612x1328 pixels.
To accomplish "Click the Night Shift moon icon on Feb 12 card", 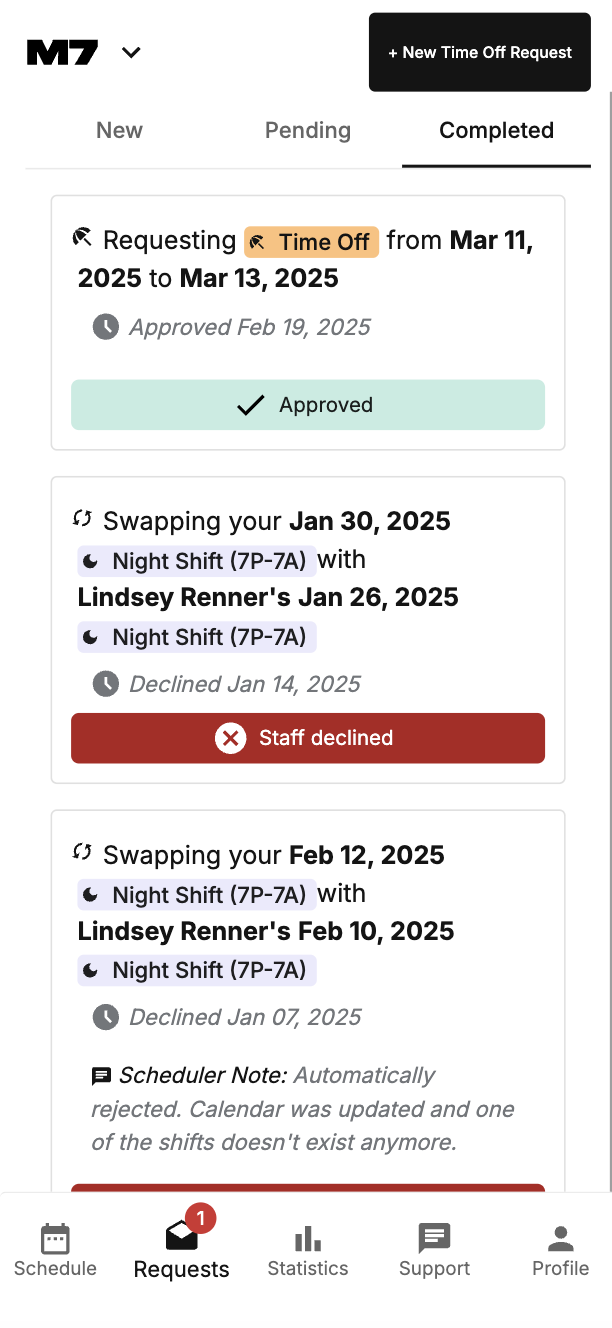I will click(93, 895).
